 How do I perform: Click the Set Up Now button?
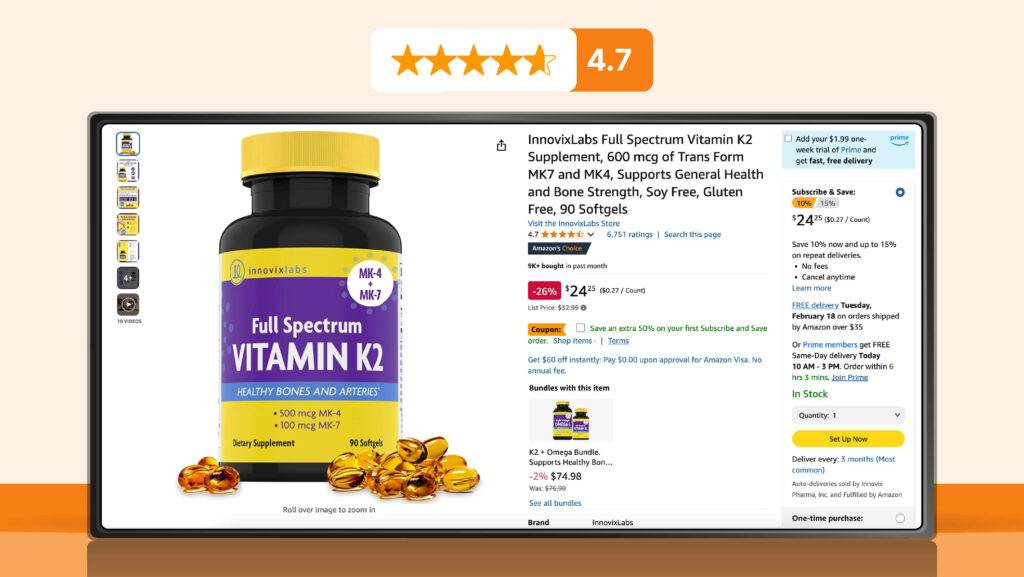[x=848, y=439]
